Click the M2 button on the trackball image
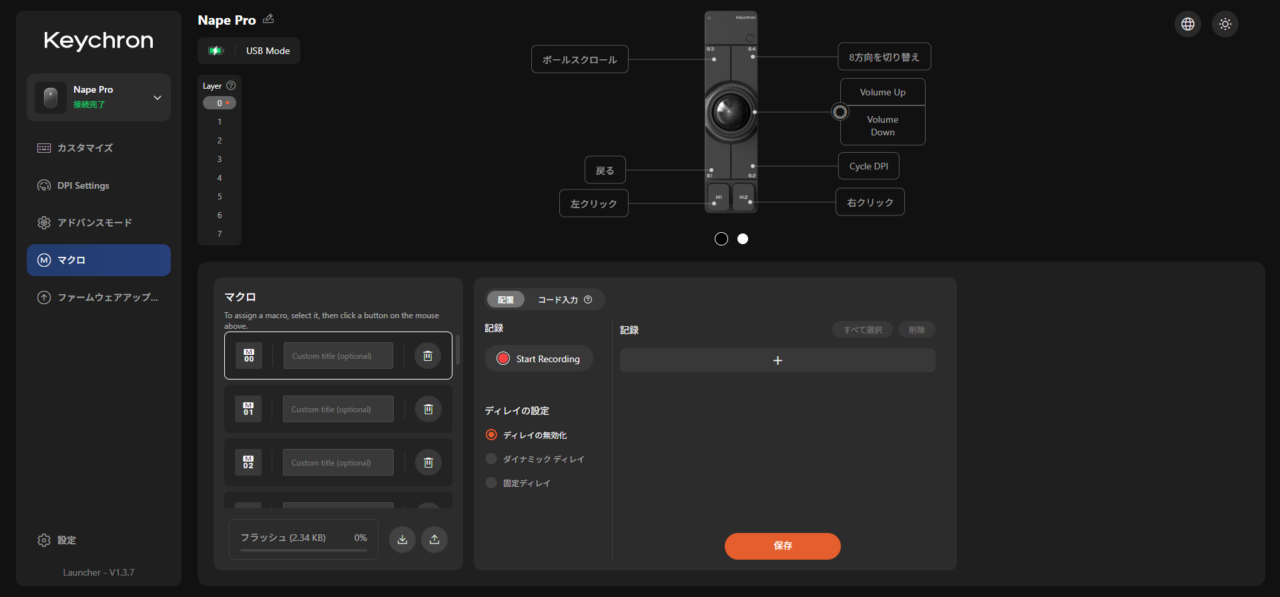 743,196
